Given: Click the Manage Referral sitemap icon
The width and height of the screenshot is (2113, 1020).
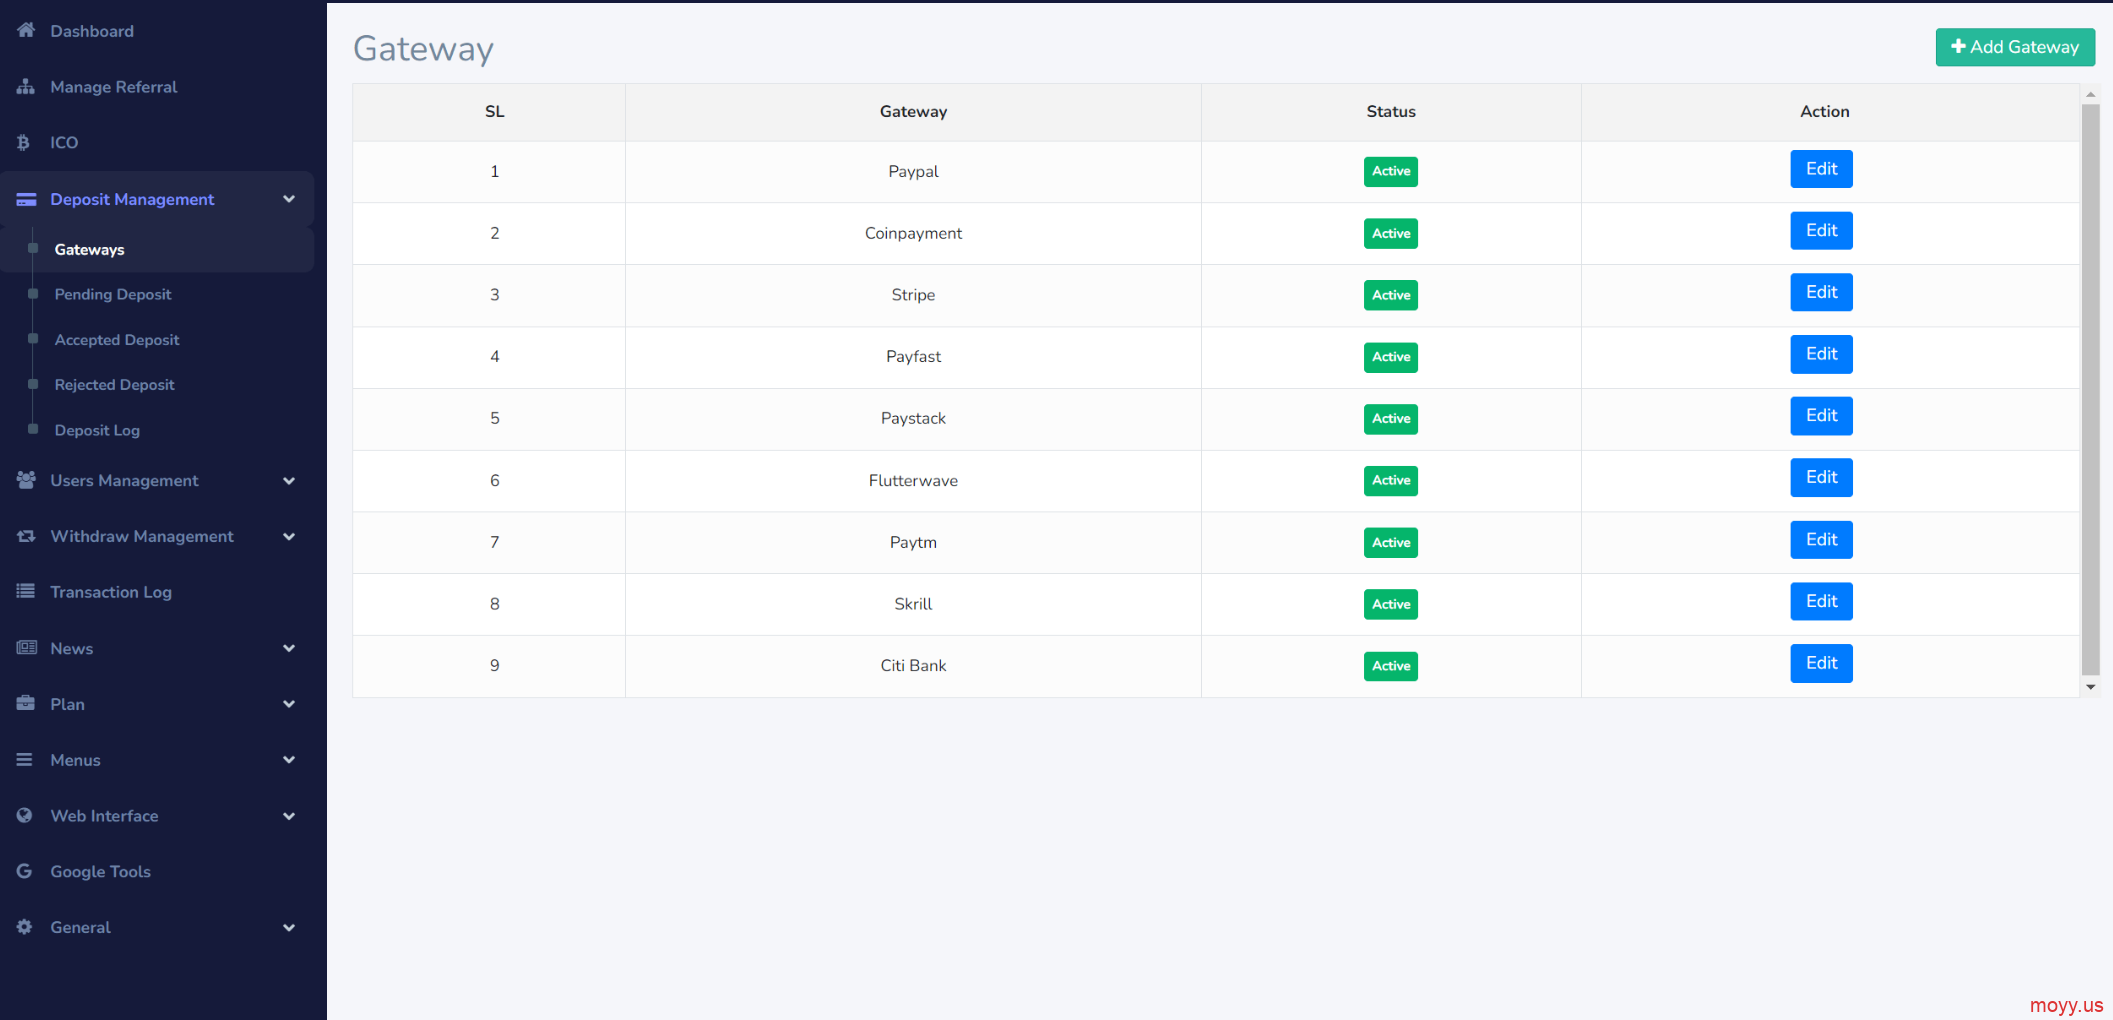Looking at the screenshot, I should tap(26, 86).
